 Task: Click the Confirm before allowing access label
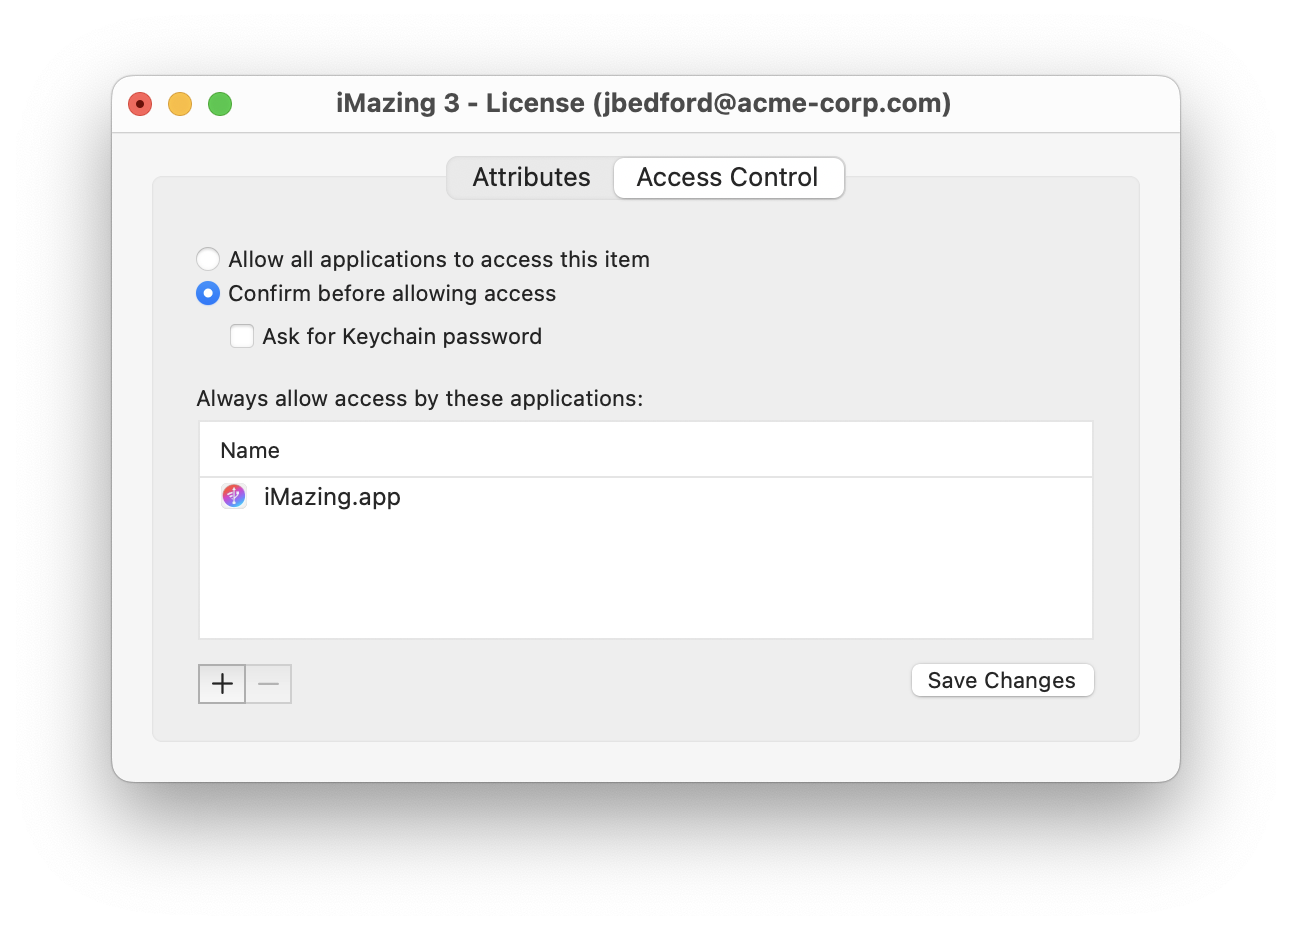click(392, 293)
